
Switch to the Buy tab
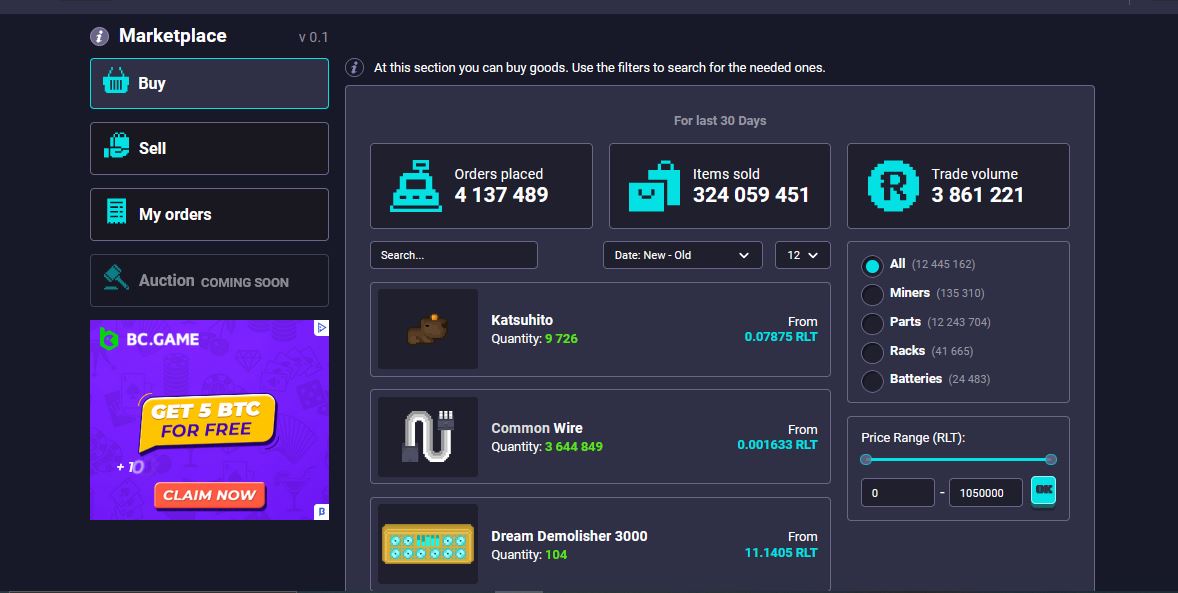[209, 83]
